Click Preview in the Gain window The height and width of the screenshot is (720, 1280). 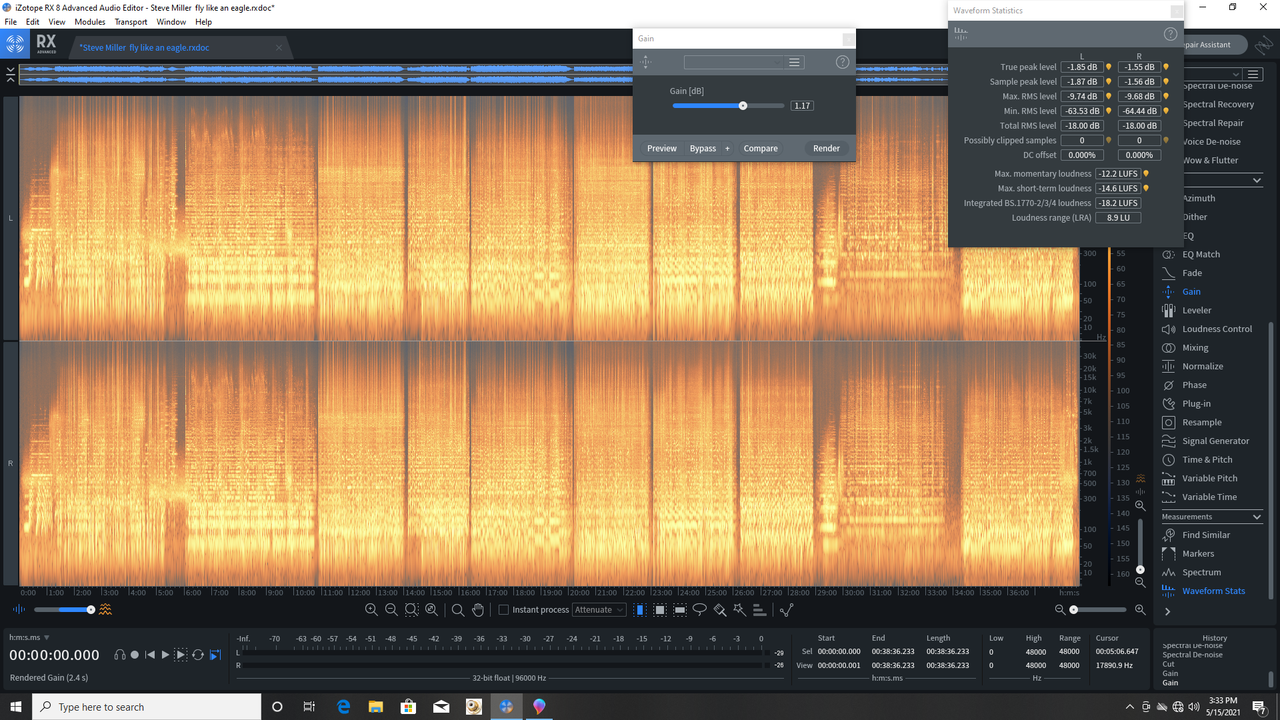662,148
